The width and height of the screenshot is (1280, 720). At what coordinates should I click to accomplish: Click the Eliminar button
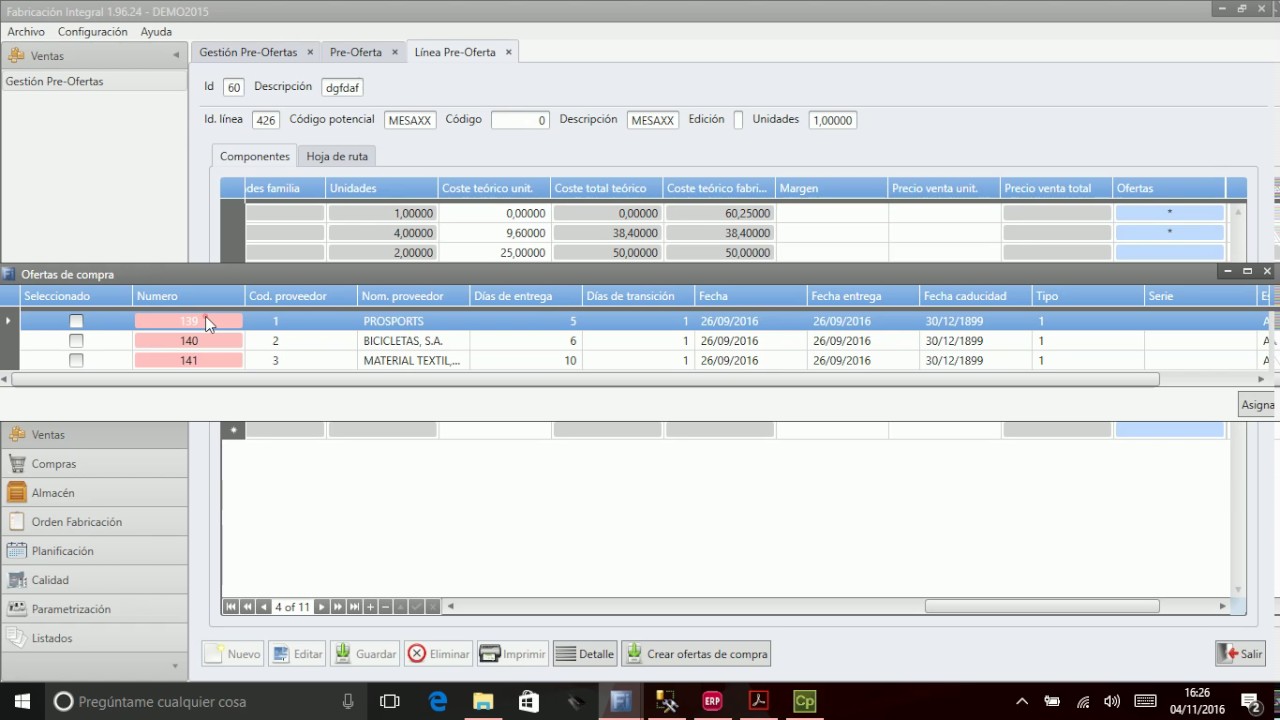tap(438, 654)
